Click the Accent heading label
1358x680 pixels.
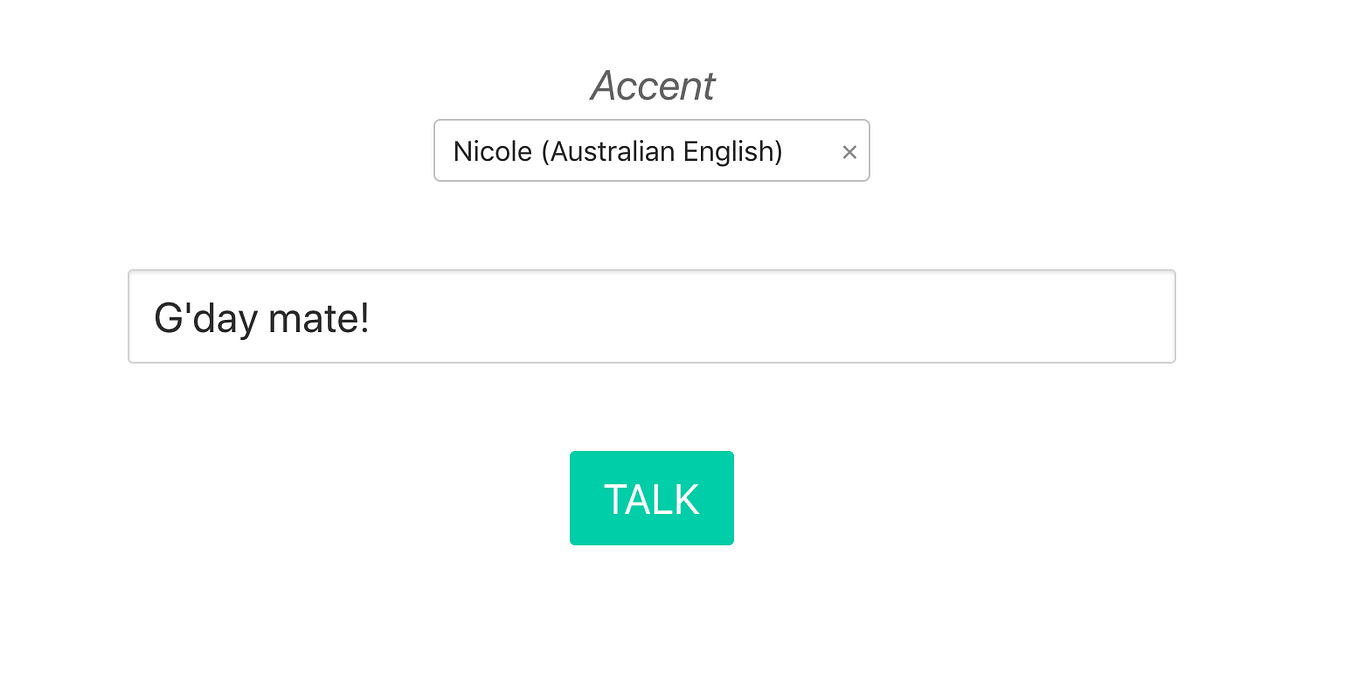[x=651, y=86]
